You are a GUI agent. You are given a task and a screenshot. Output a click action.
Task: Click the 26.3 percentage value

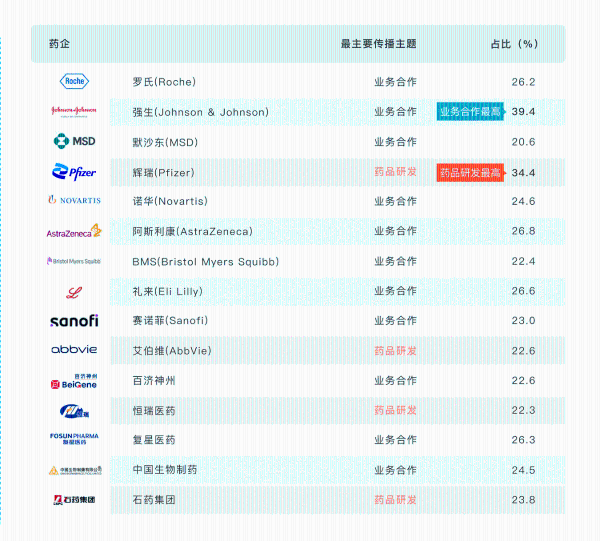pos(523,440)
